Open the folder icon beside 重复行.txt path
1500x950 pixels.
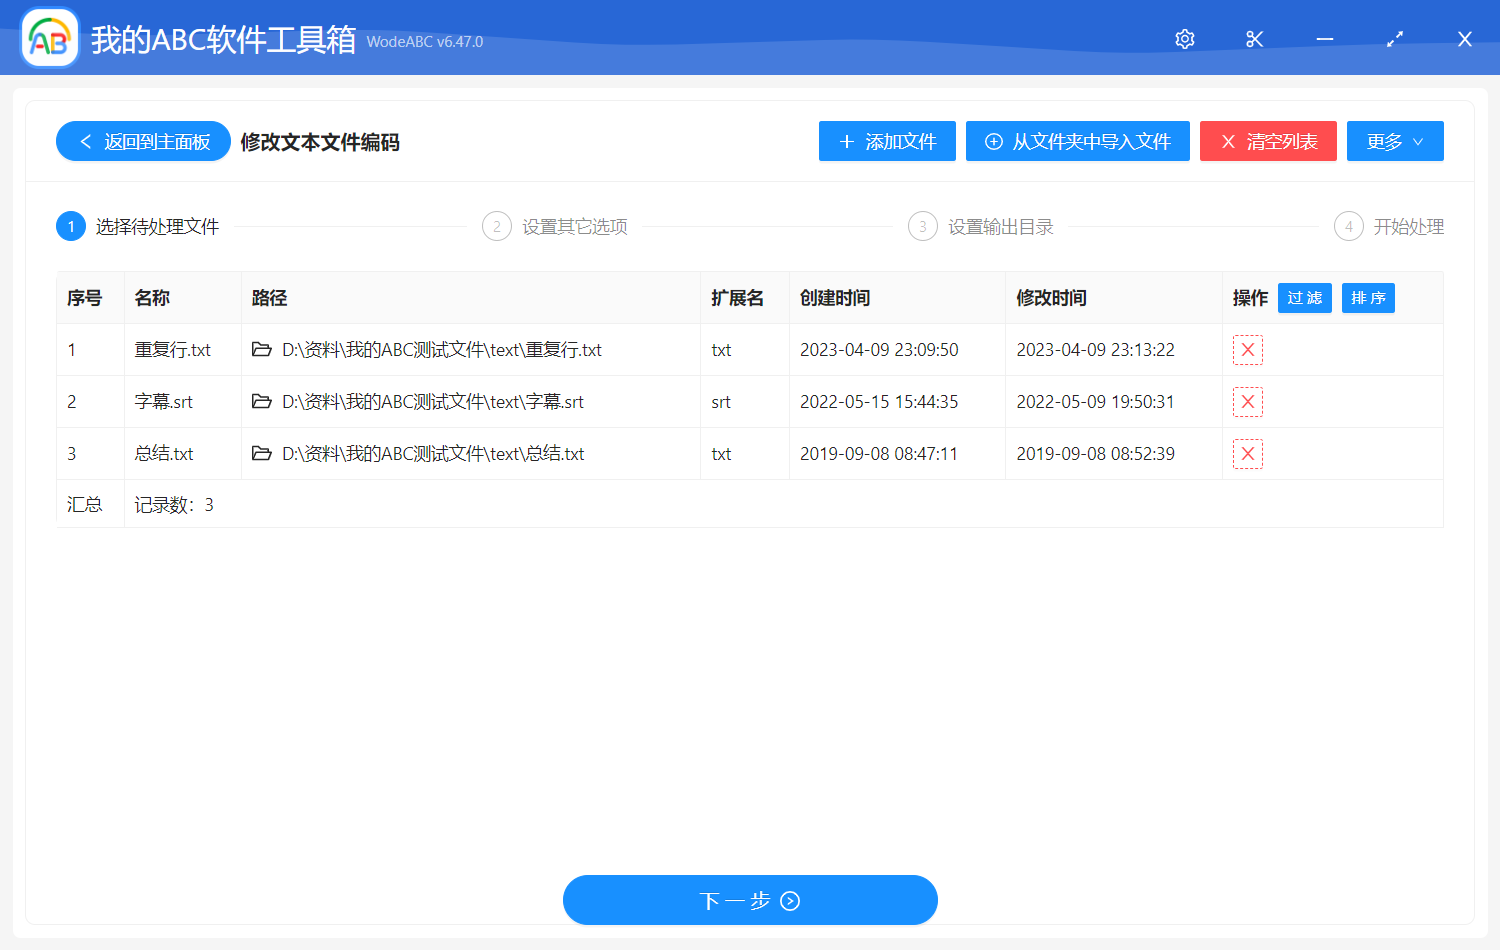(260, 349)
